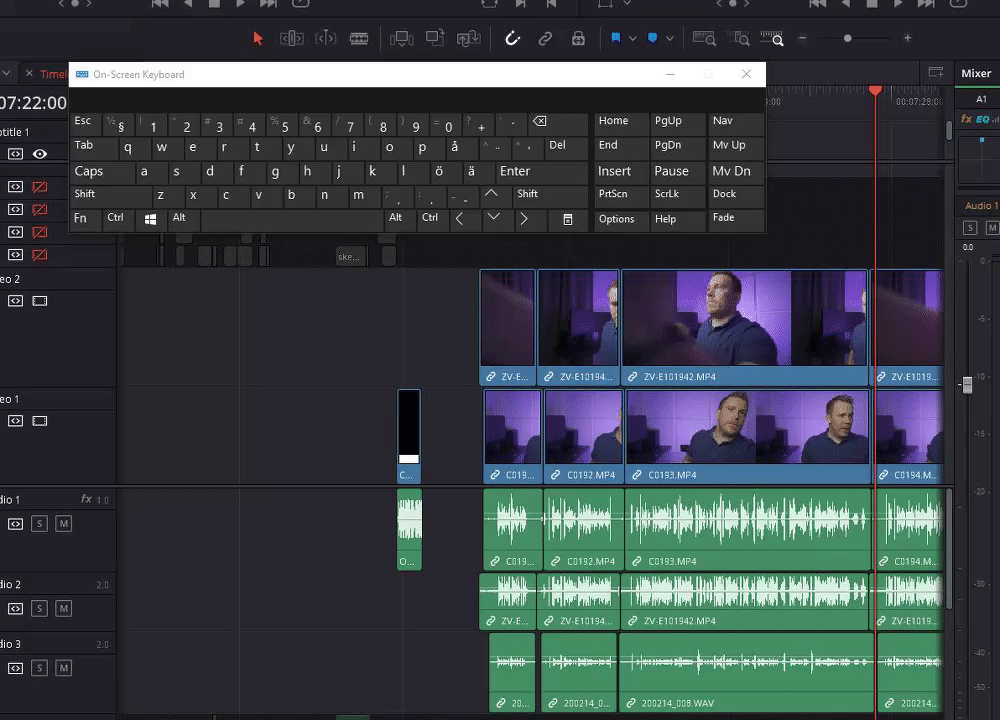The width and height of the screenshot is (1000, 720).
Task: Toggle the Linked Selection chain icon
Action: point(545,39)
